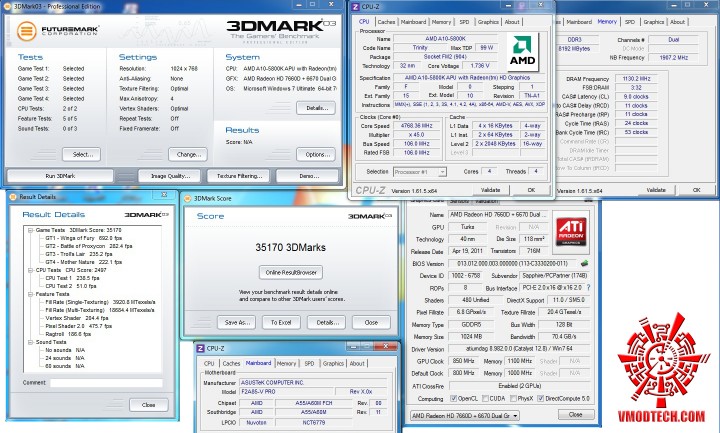The height and width of the screenshot is (433, 720).
Task: Collapse the CPU Tests tree node
Action: click(30, 270)
